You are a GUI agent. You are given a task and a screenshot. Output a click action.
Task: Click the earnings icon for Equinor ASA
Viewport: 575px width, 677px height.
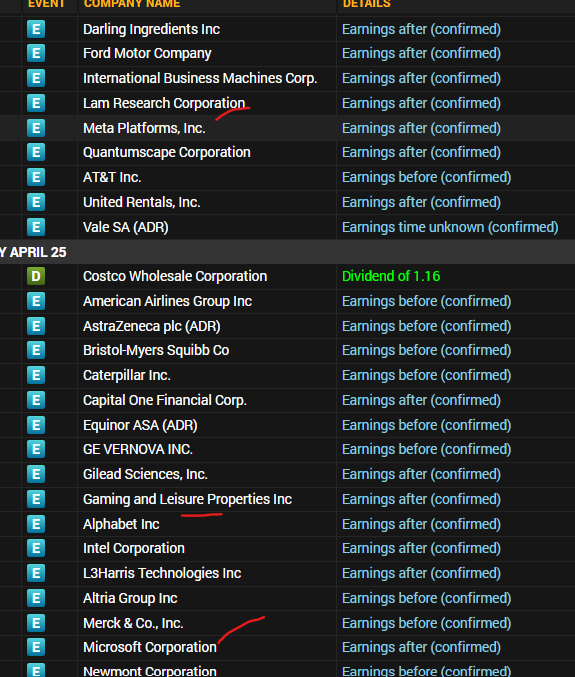click(36, 425)
